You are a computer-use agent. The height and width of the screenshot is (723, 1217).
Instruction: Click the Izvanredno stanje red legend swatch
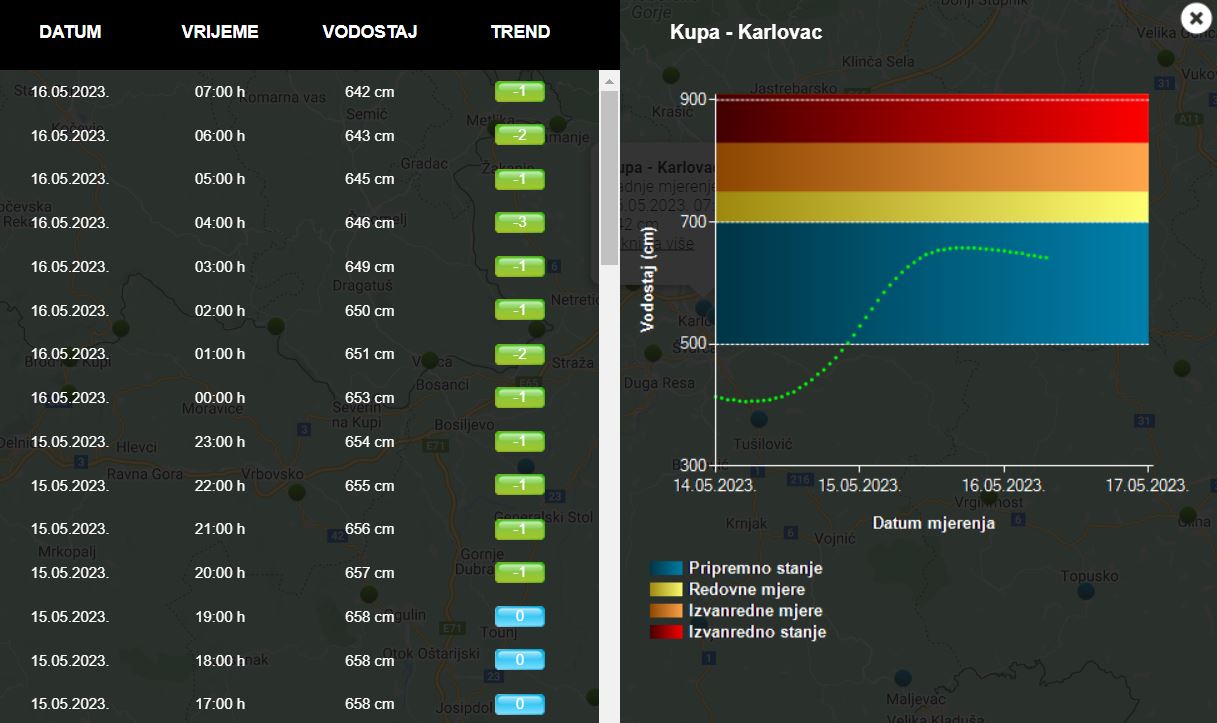[666, 632]
